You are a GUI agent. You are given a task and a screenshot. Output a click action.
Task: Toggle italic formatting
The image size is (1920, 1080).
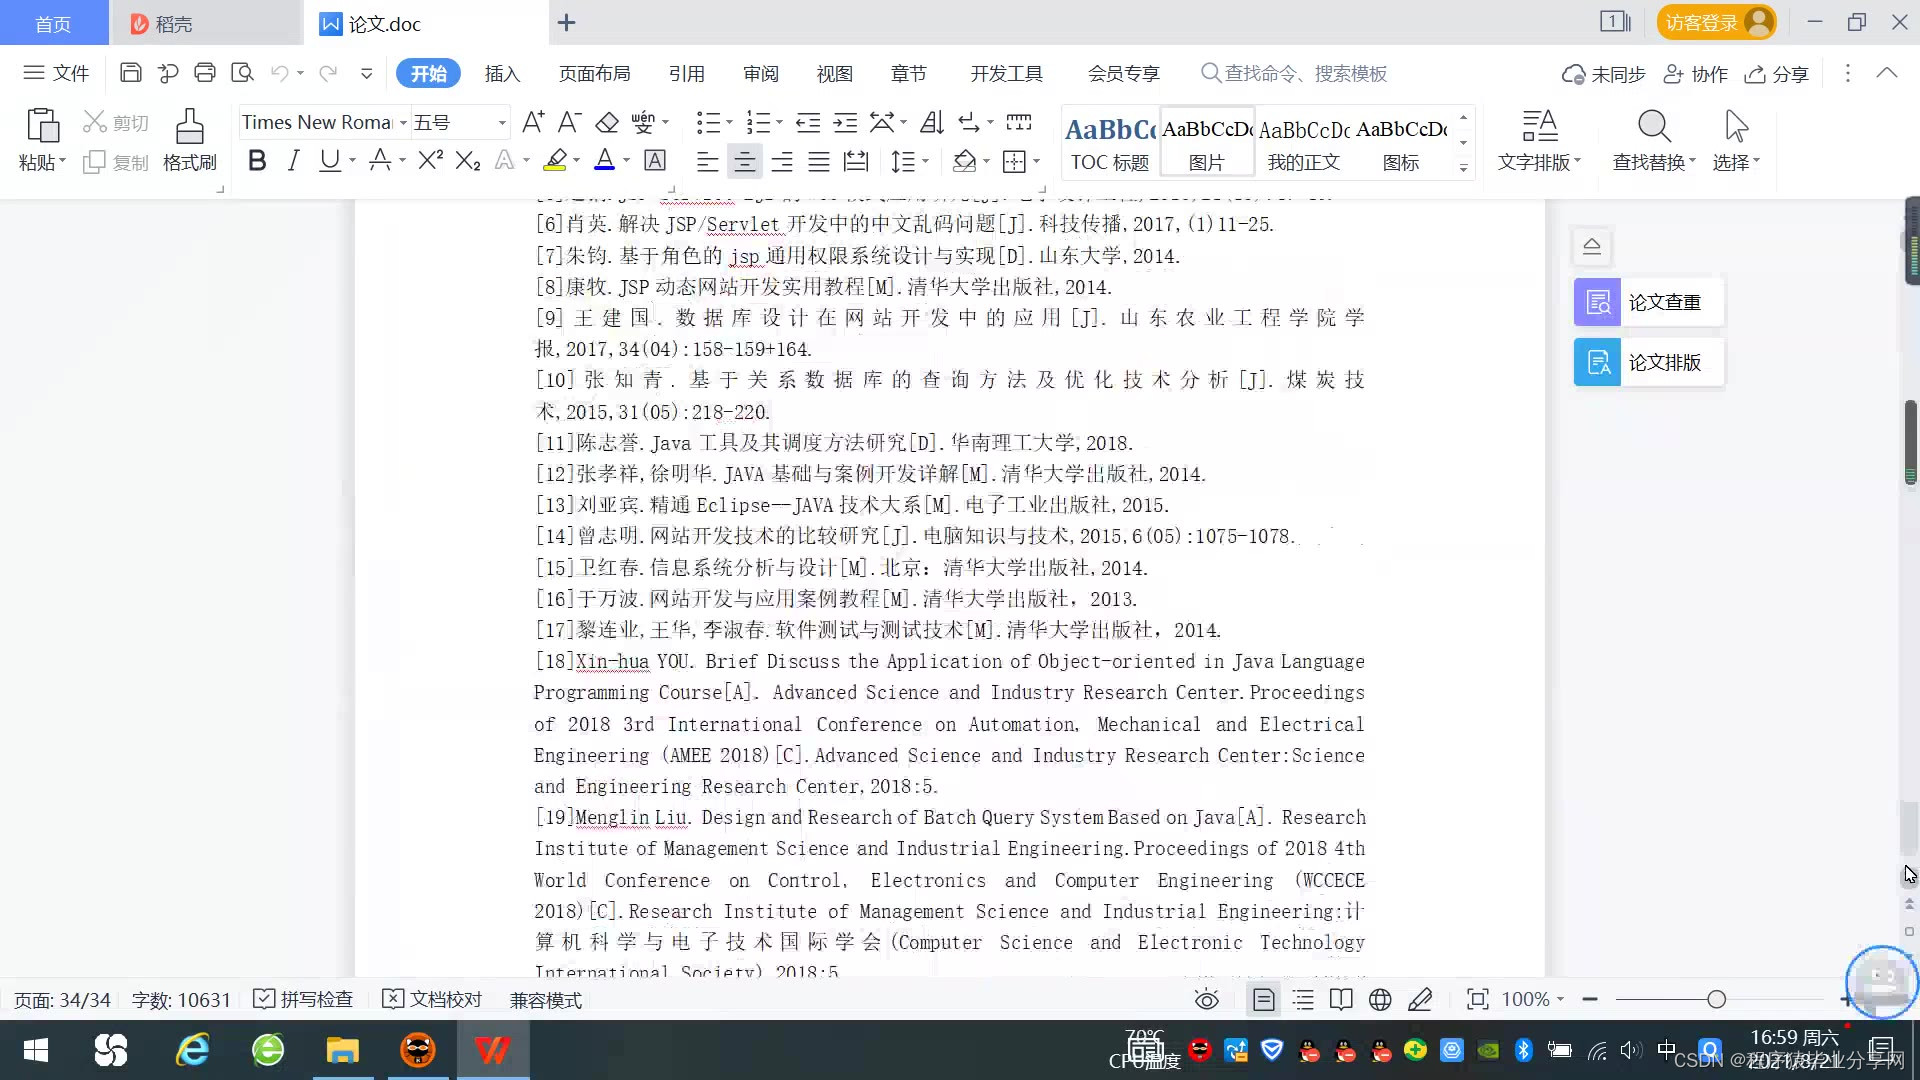coord(293,160)
